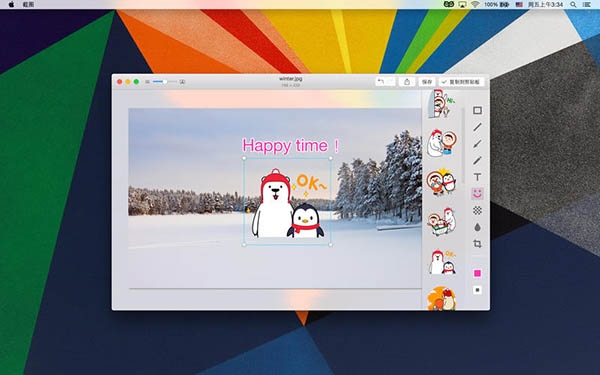Open the share button menu
Viewport: 600px width, 375px height.
click(407, 82)
